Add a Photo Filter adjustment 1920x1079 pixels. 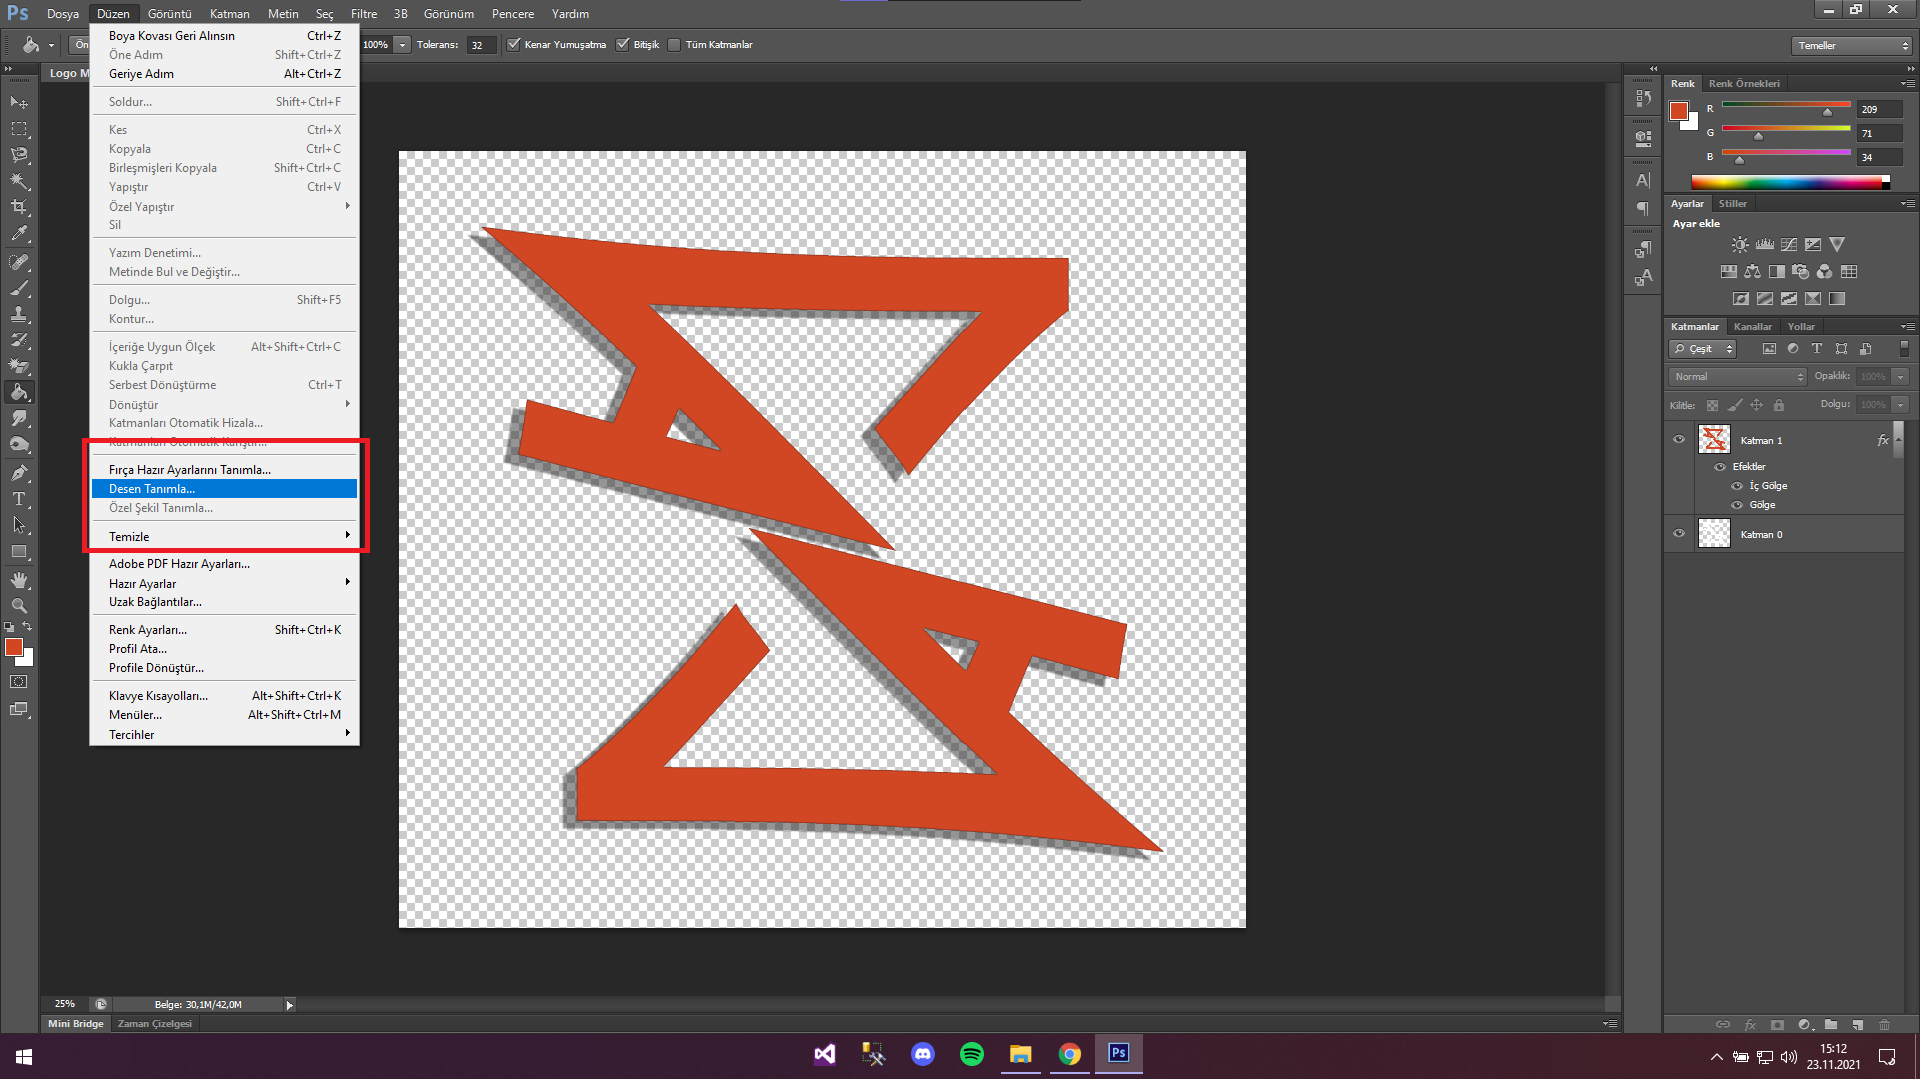[1801, 272]
